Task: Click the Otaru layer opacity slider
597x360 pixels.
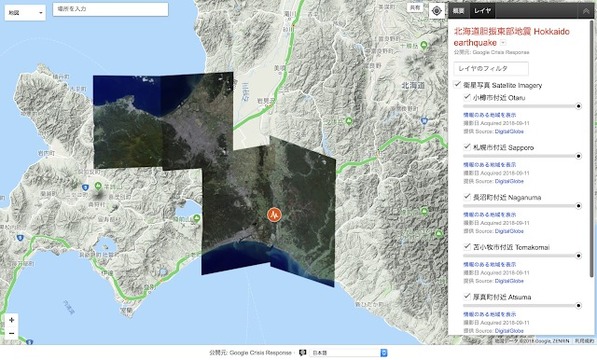Action: (522, 106)
